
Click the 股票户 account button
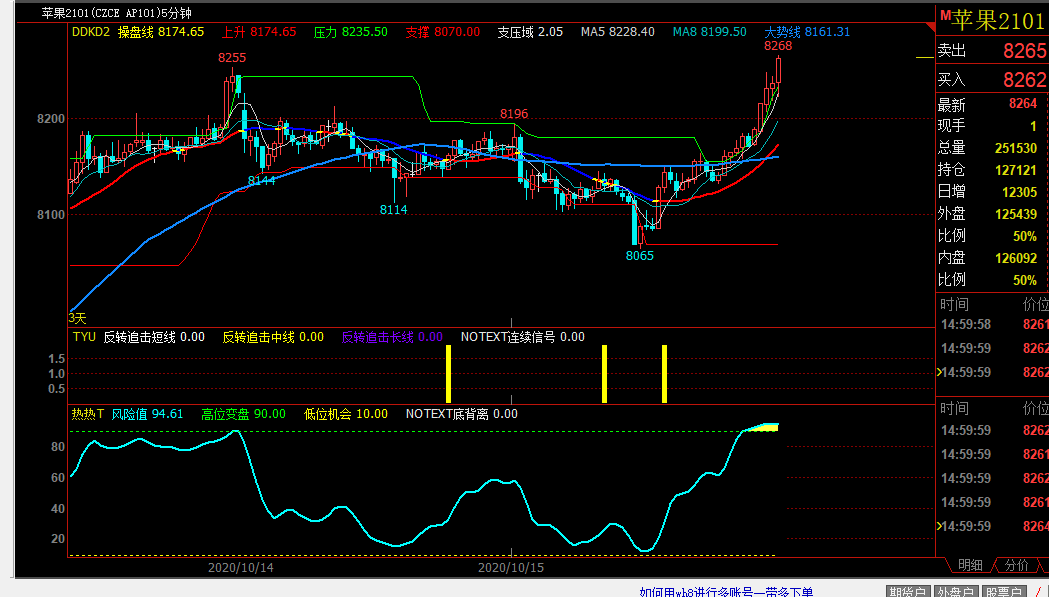click(x=1003, y=591)
